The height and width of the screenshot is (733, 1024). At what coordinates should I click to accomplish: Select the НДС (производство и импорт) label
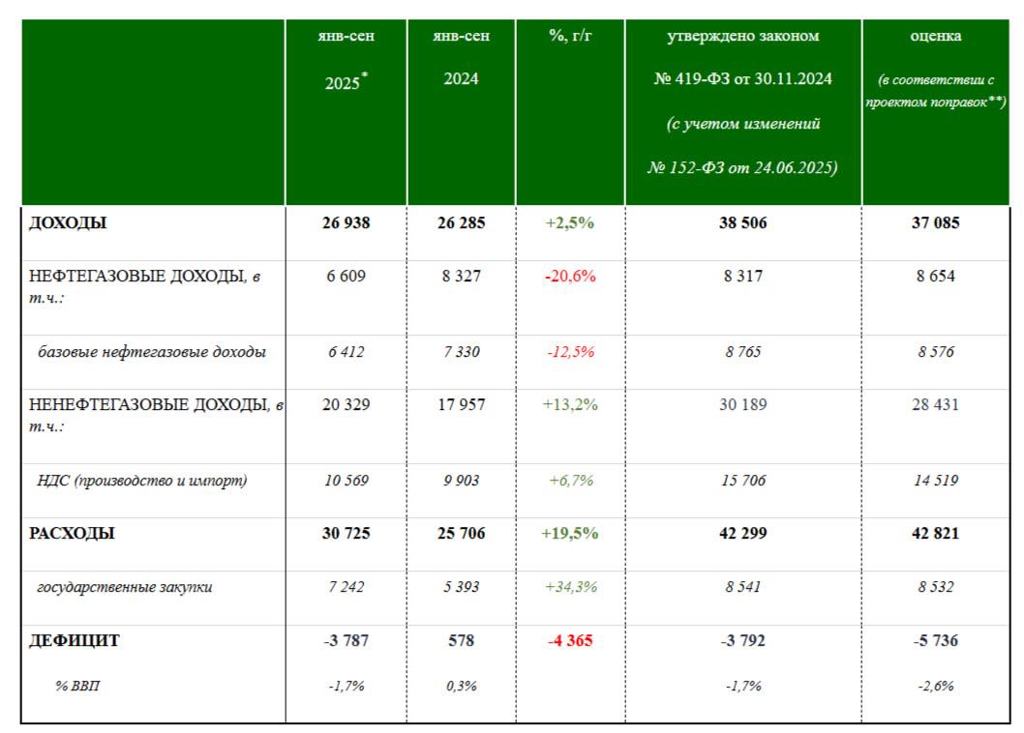(x=142, y=481)
